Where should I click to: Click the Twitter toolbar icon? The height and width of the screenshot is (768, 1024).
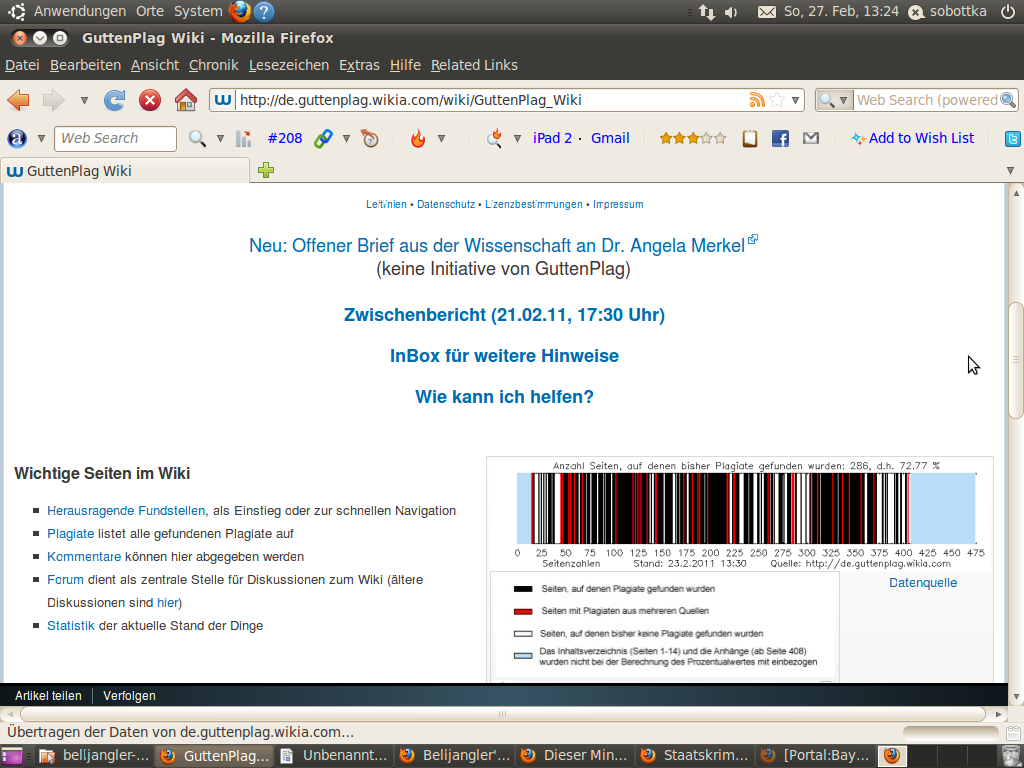[x=1013, y=138]
